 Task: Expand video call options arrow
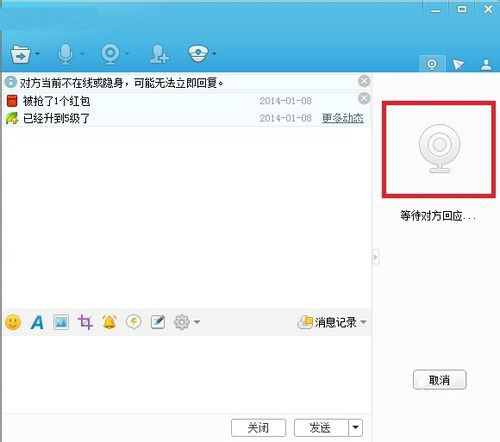127,53
